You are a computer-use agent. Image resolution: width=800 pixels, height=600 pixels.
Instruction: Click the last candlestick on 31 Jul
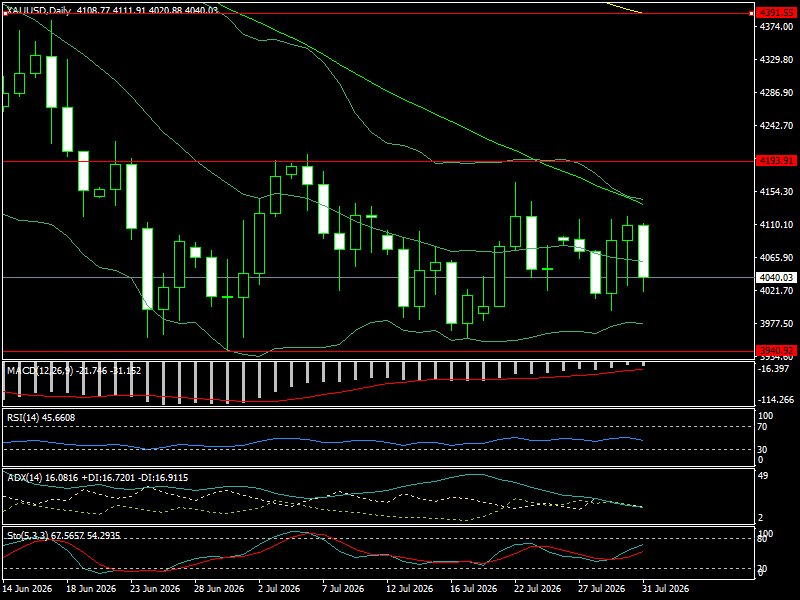[x=643, y=252]
